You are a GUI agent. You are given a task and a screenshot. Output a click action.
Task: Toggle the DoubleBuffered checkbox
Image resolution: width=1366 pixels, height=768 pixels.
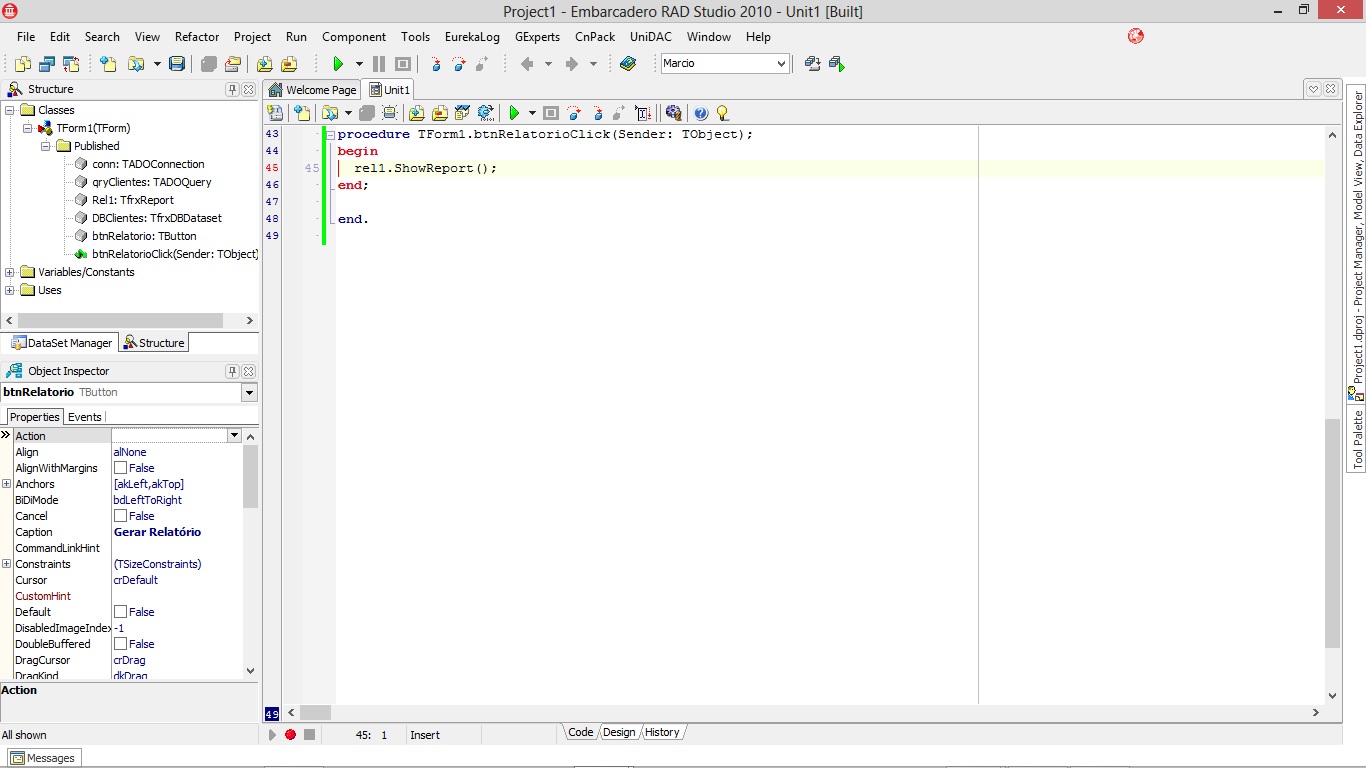pyautogui.click(x=120, y=644)
